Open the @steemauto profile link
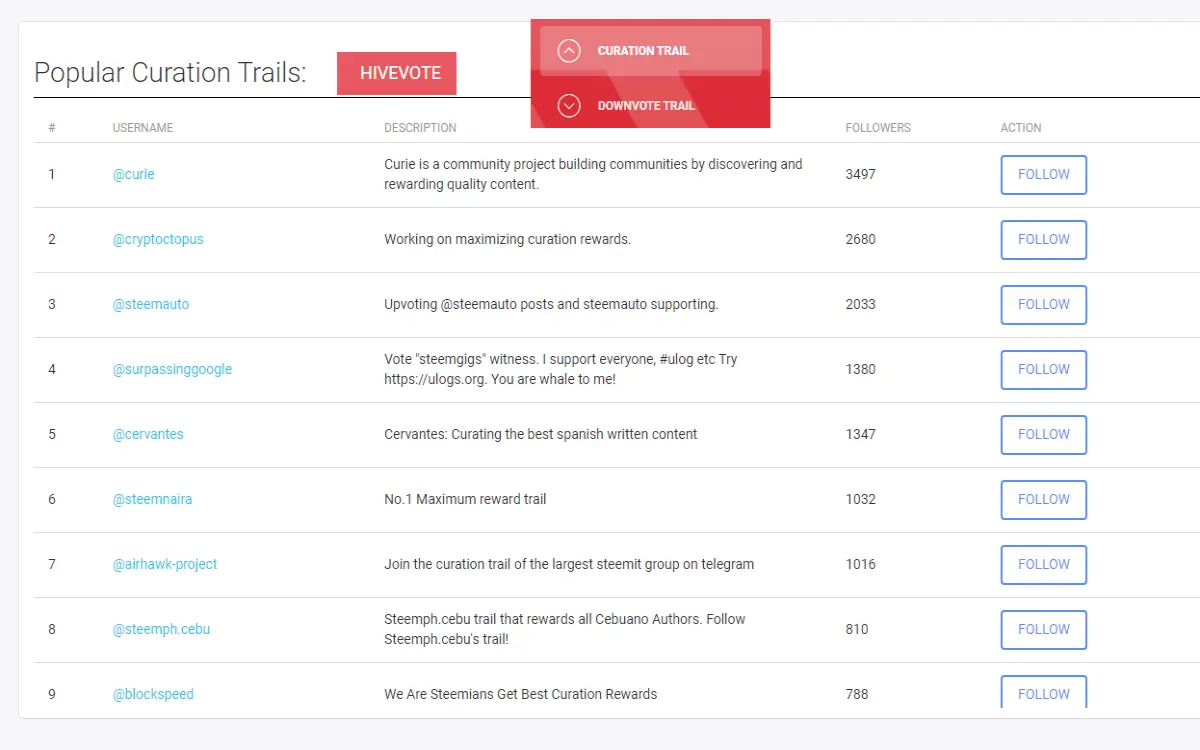This screenshot has width=1200, height=750. 151,304
